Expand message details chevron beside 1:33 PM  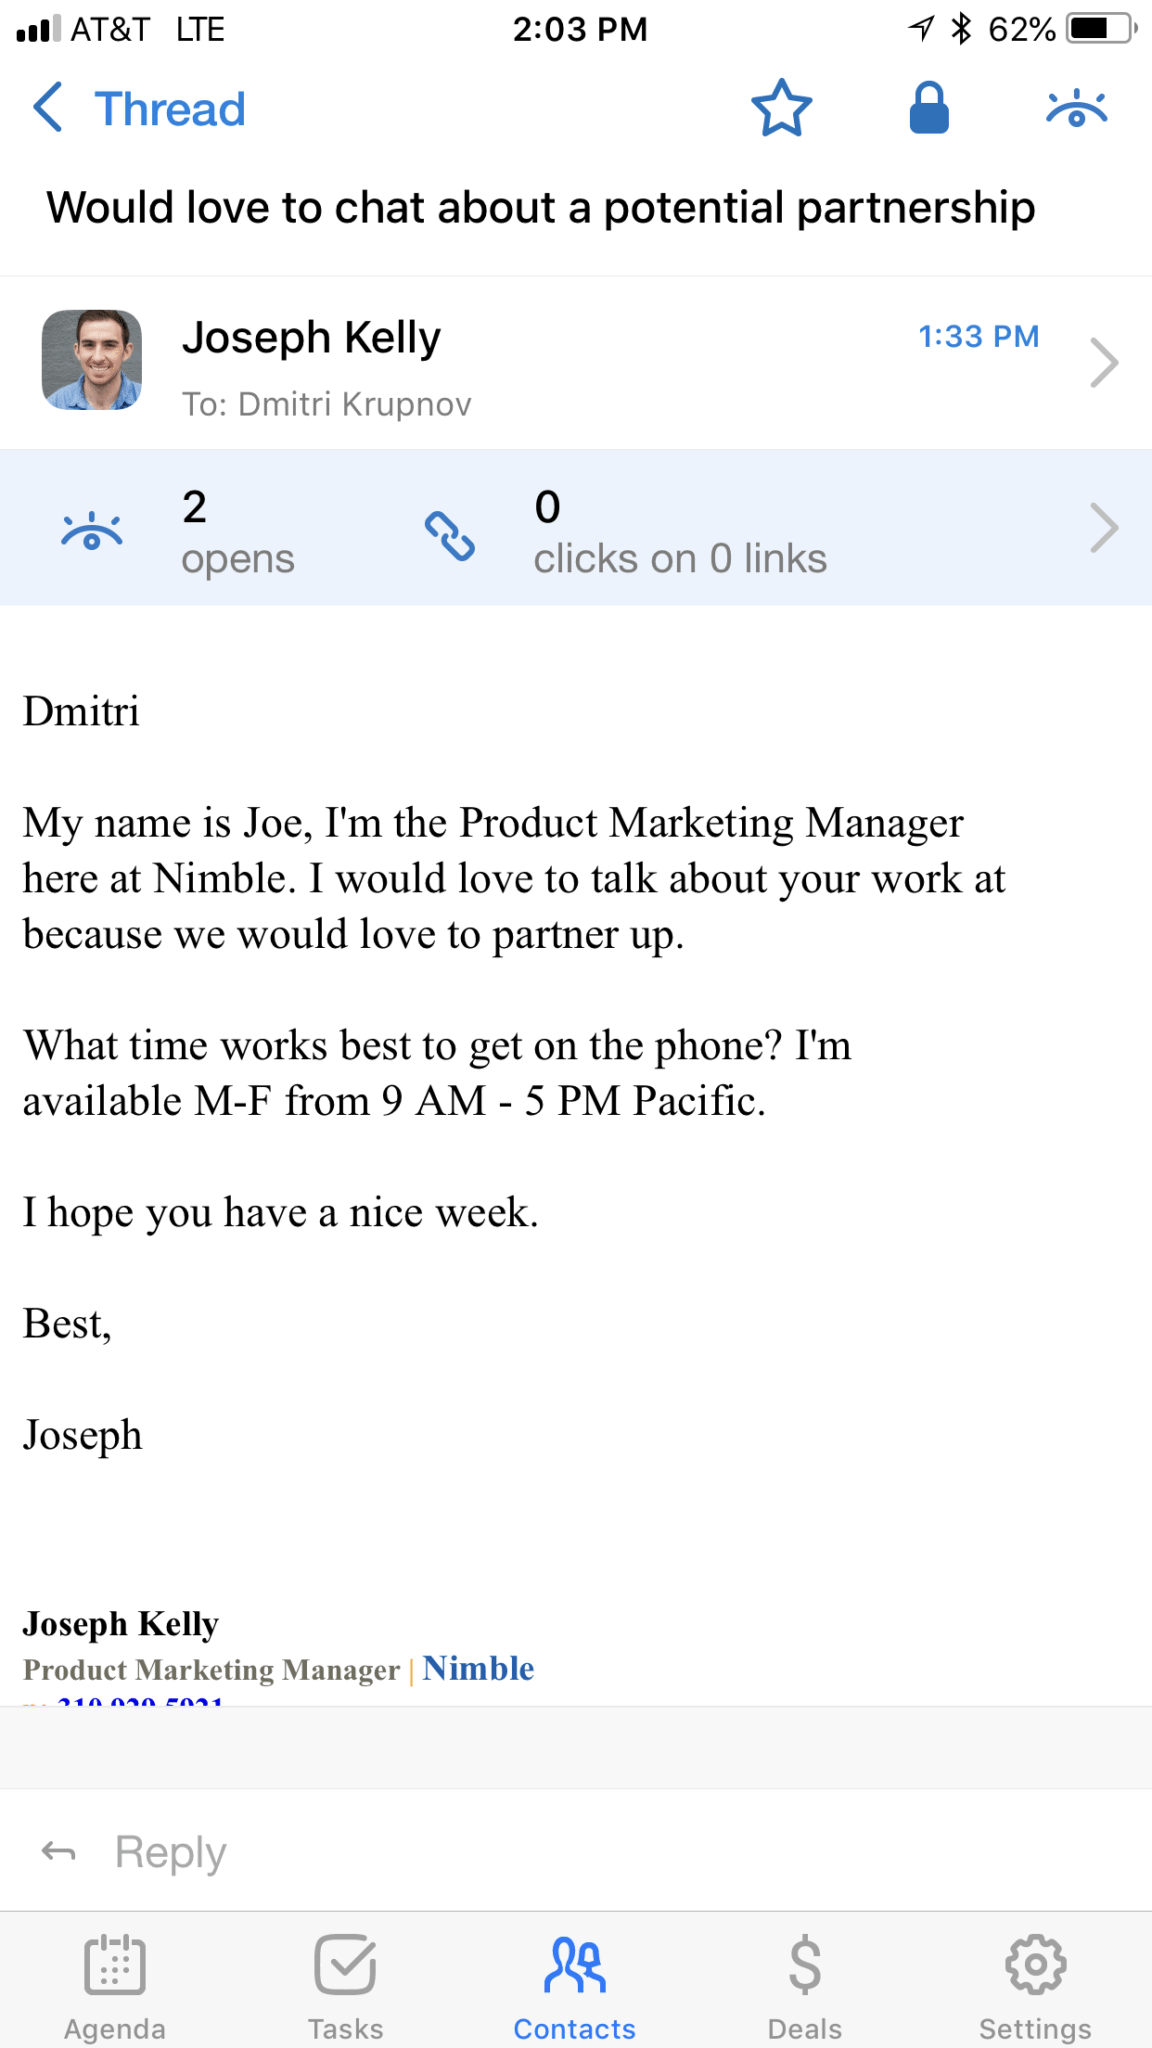coord(1103,362)
